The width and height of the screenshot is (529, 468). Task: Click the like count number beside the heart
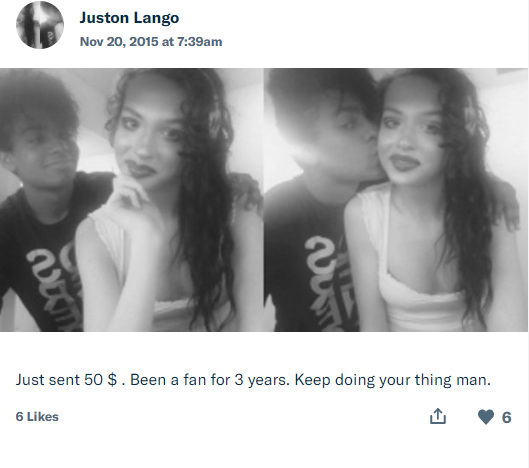click(506, 417)
